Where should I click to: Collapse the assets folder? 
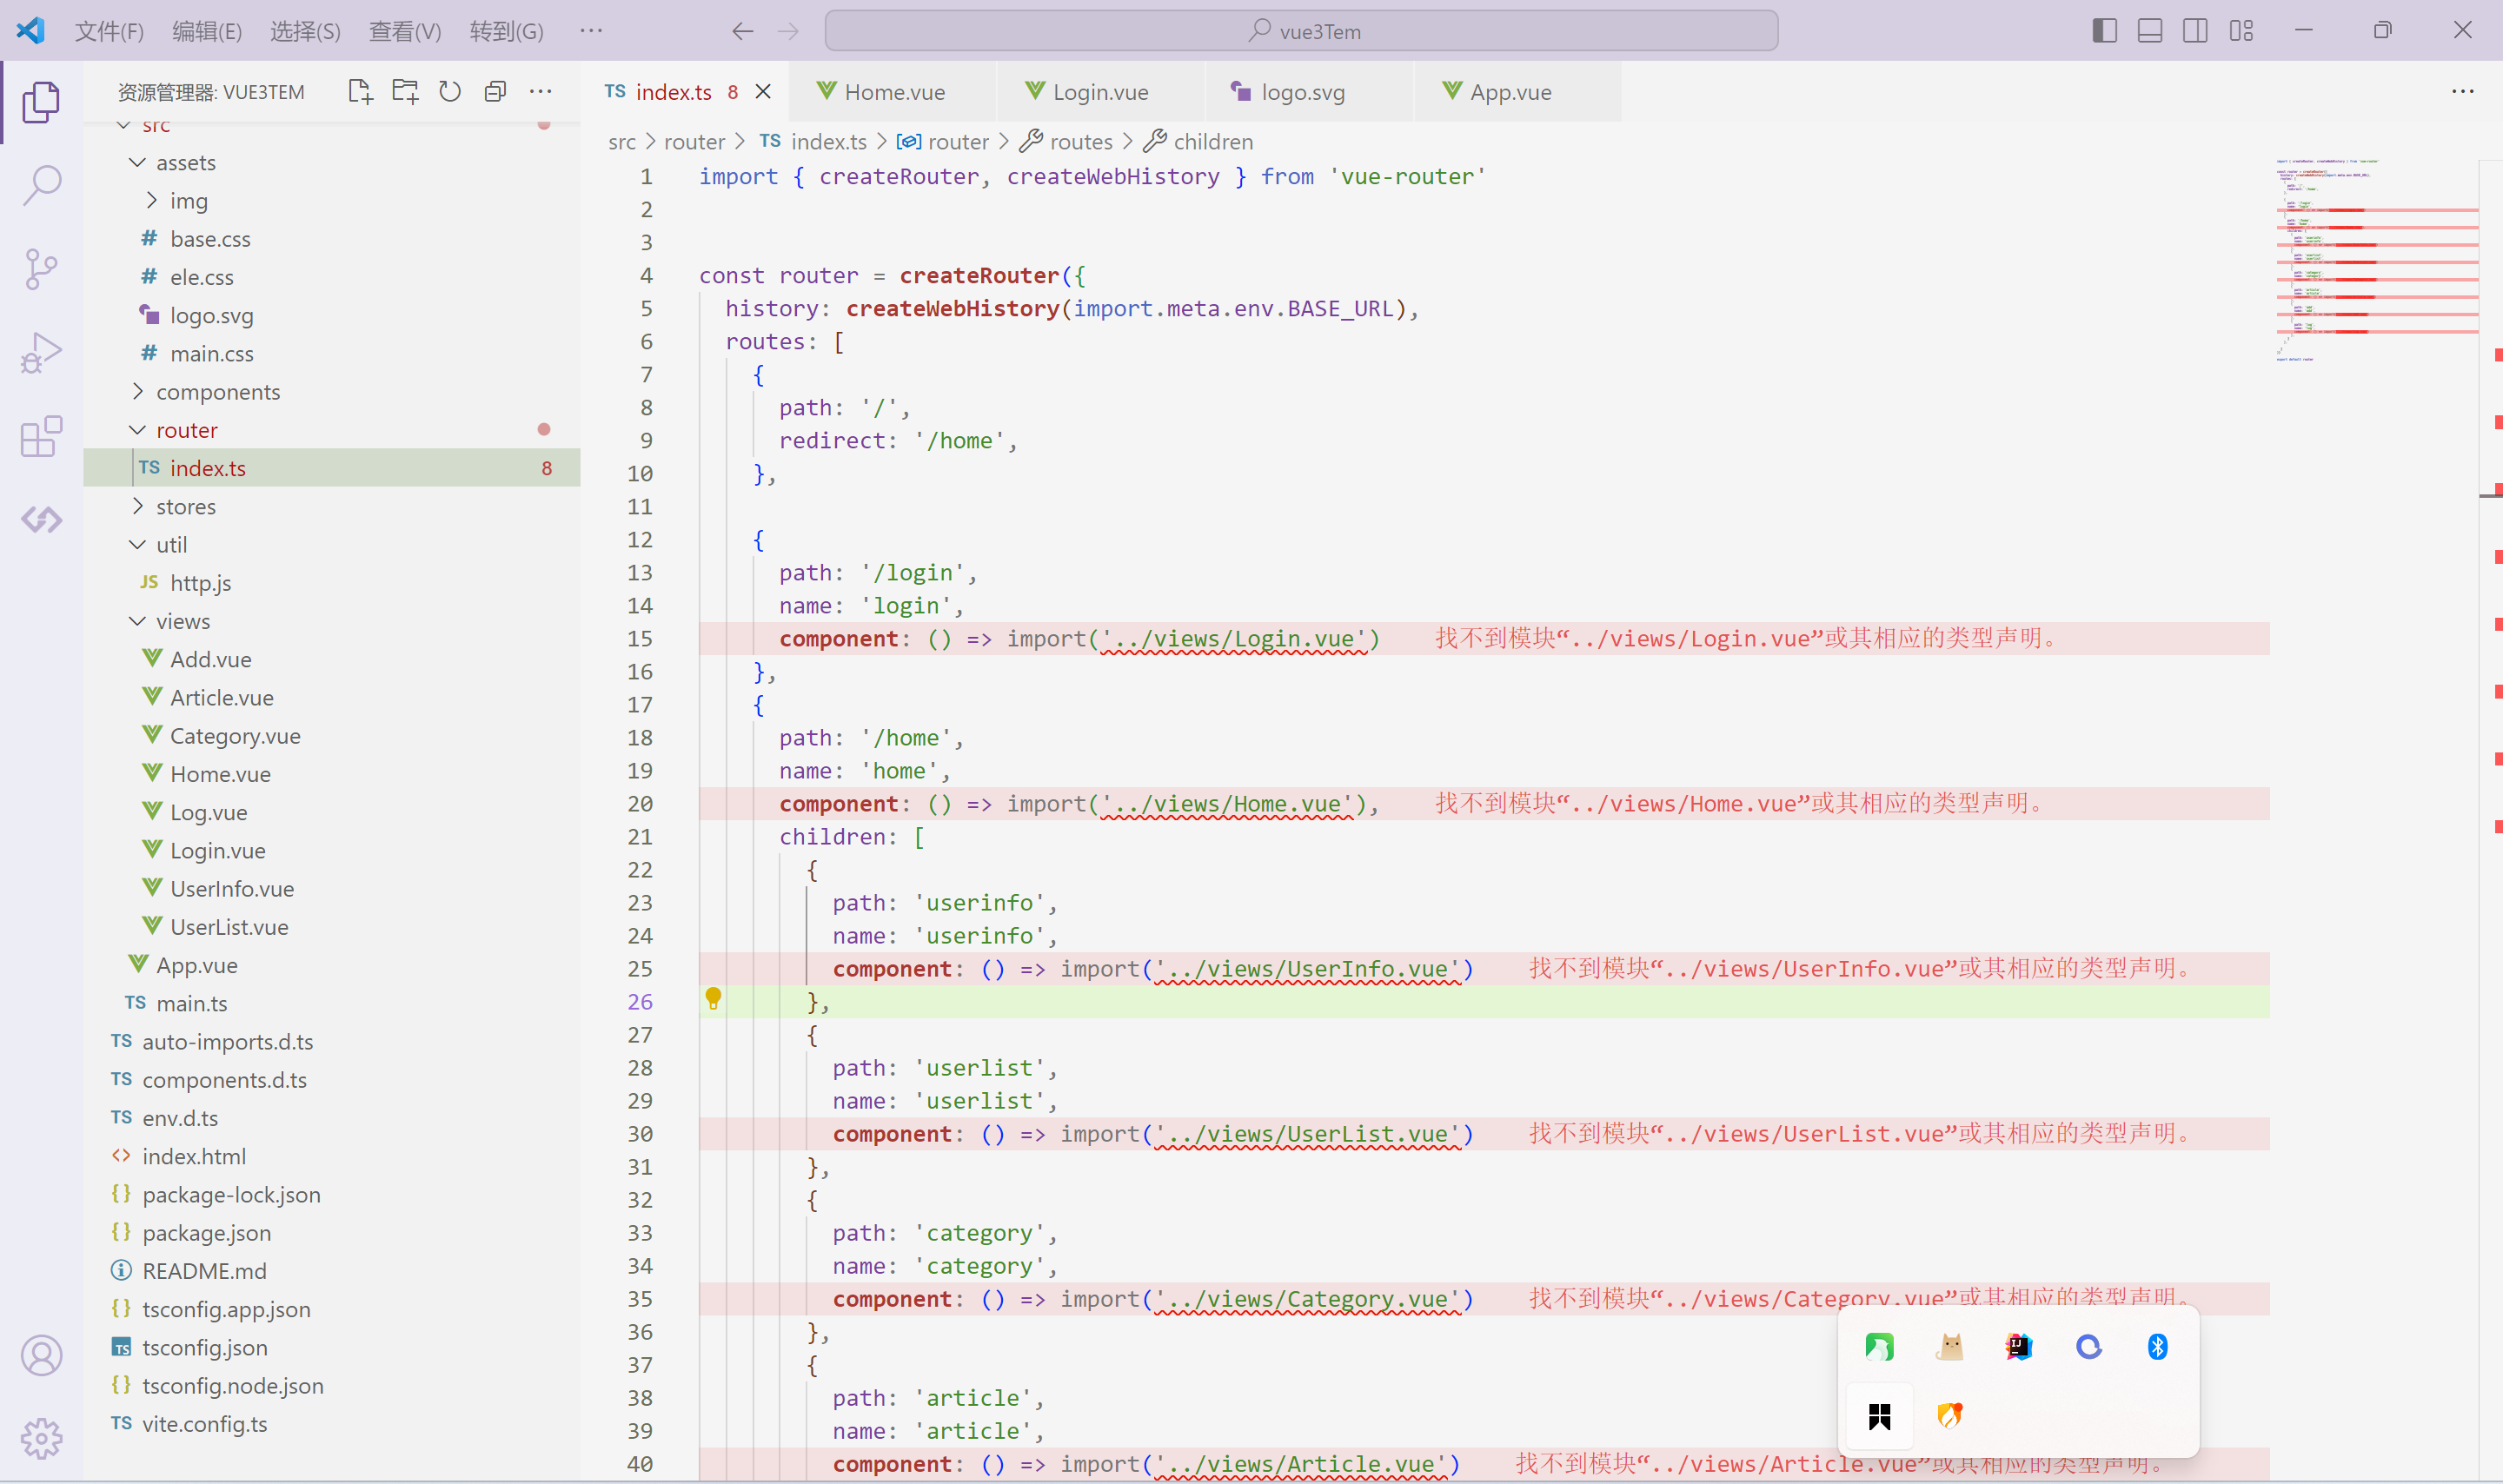(x=137, y=162)
